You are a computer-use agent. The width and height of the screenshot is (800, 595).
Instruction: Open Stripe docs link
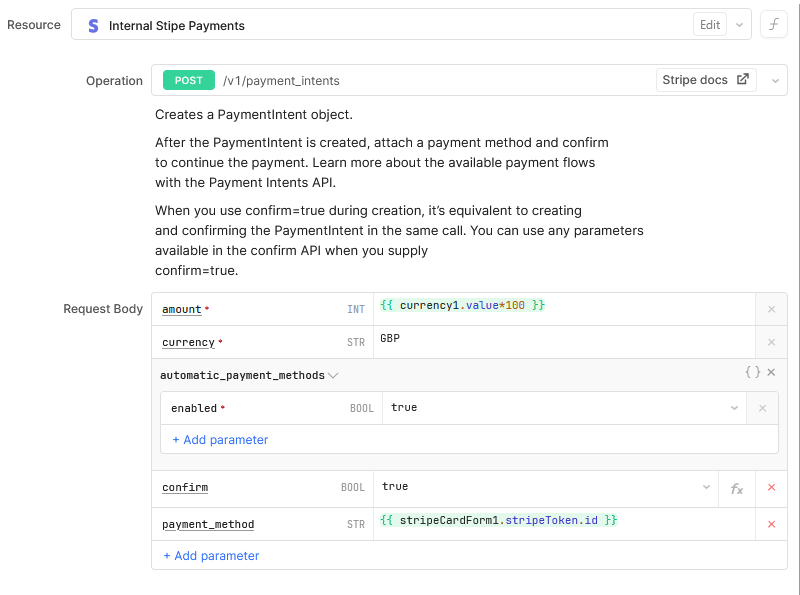705,80
